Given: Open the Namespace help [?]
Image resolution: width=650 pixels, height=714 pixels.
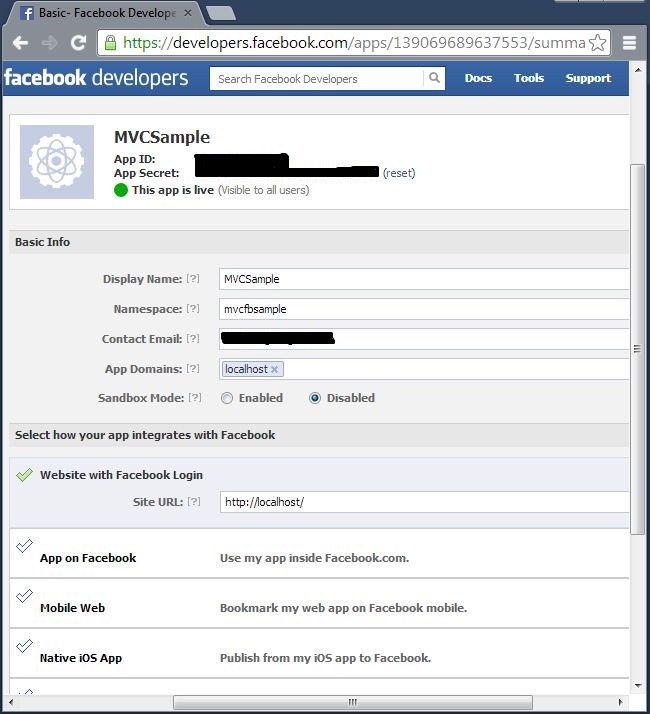Looking at the screenshot, I should [x=193, y=308].
